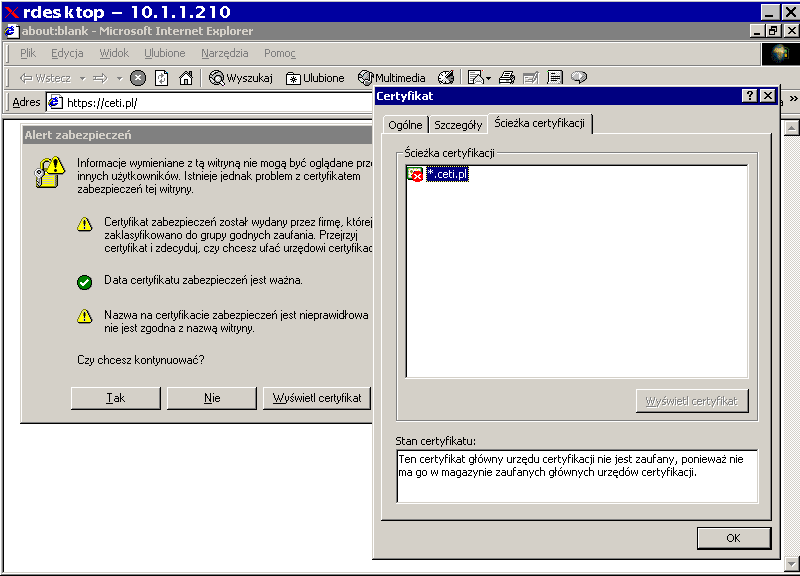The height and width of the screenshot is (576, 800).
Task: Click the text 'Czy chcesz kontynuować?'
Action: pos(141,360)
